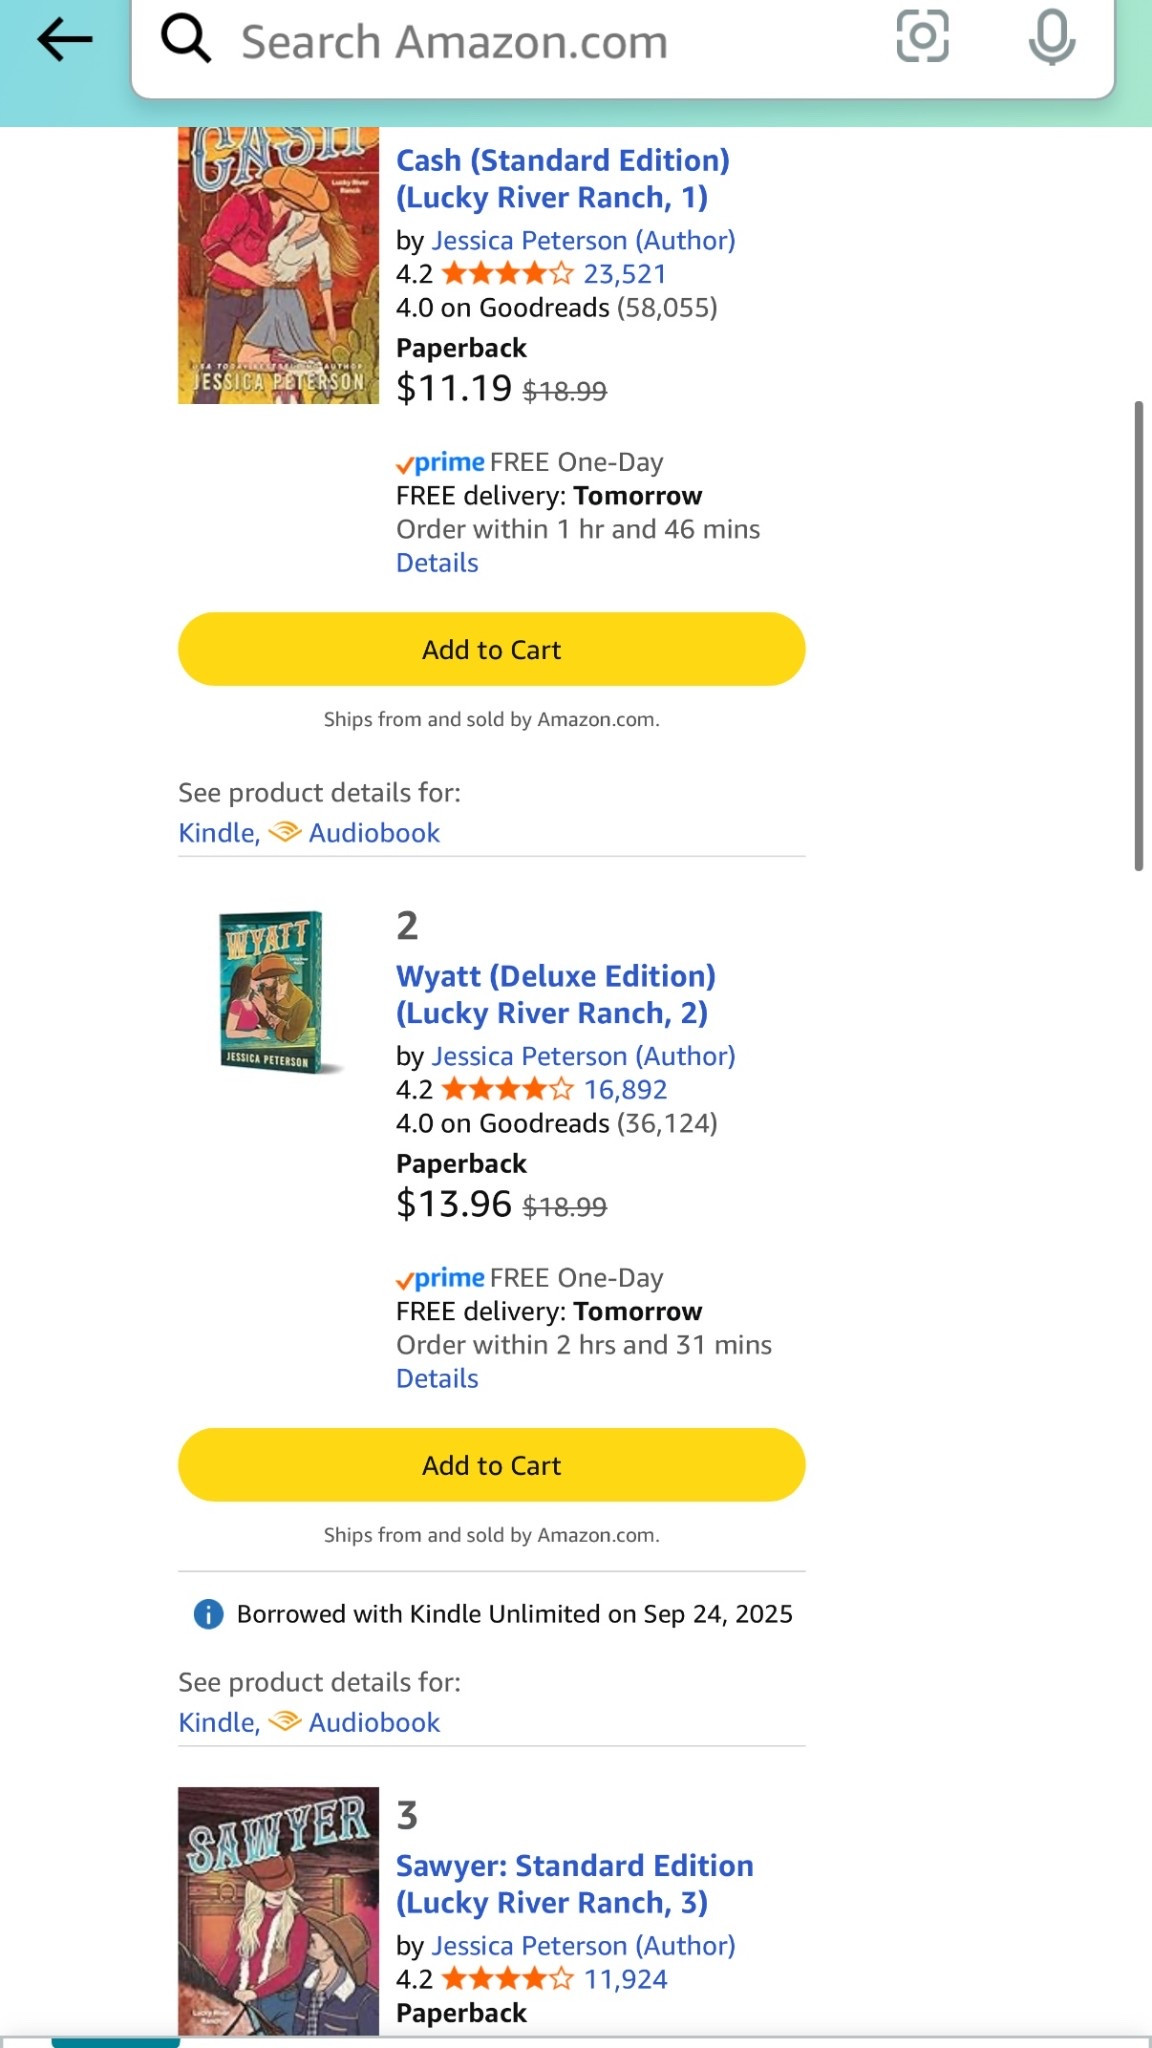The height and width of the screenshot is (2048, 1152).
Task: Open the Wyatt (Deluxe Edition) title link
Action: click(x=556, y=995)
